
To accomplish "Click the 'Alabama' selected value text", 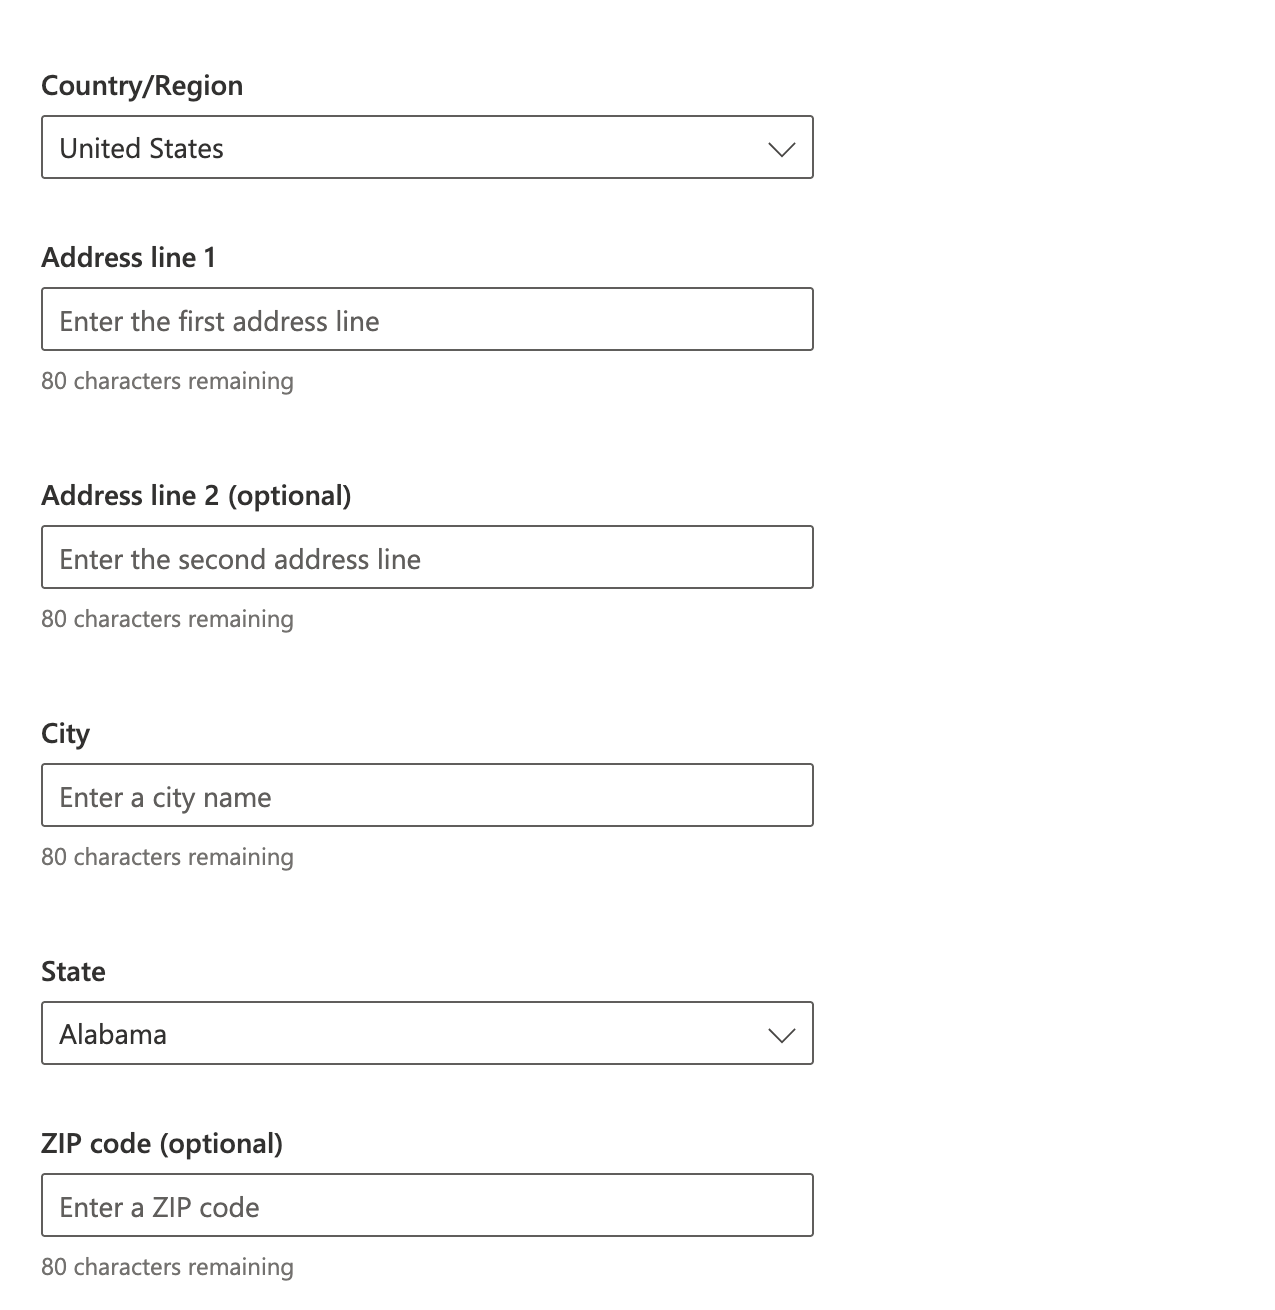I will point(113,1035).
